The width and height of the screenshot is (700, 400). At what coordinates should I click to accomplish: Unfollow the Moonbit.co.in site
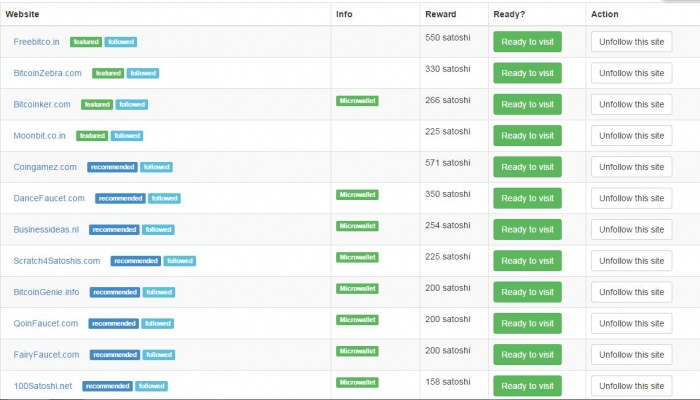(631, 135)
